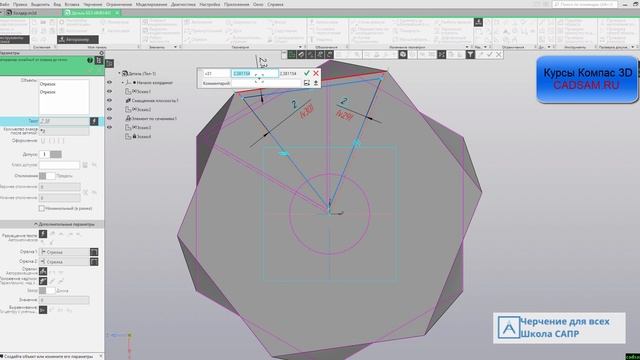Click the X icon in the viewport toolbar
The width and height of the screenshot is (640, 360).
tap(499, 54)
